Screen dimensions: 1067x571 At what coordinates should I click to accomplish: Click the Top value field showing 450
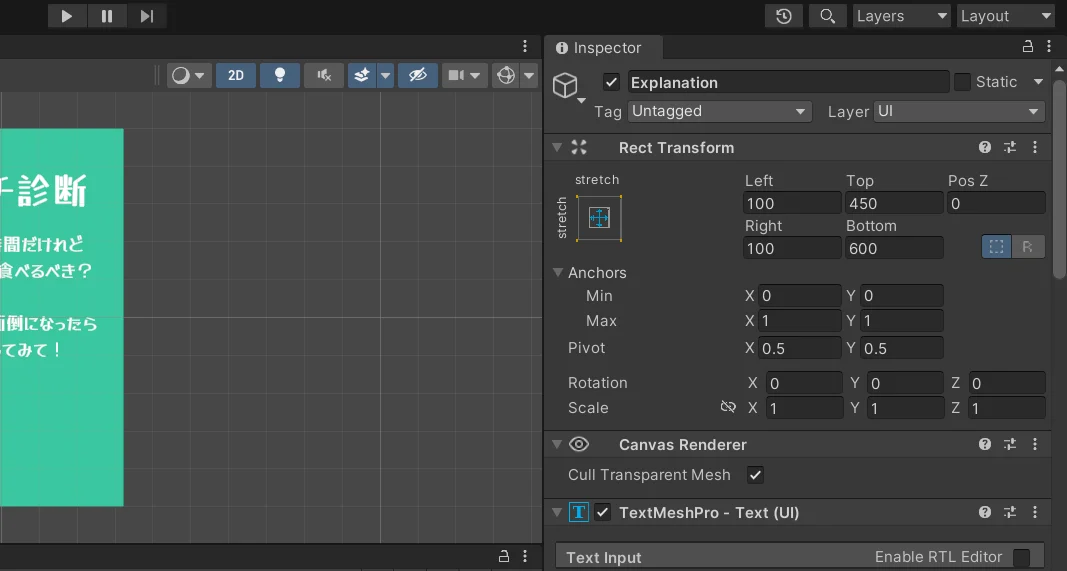[x=894, y=203]
